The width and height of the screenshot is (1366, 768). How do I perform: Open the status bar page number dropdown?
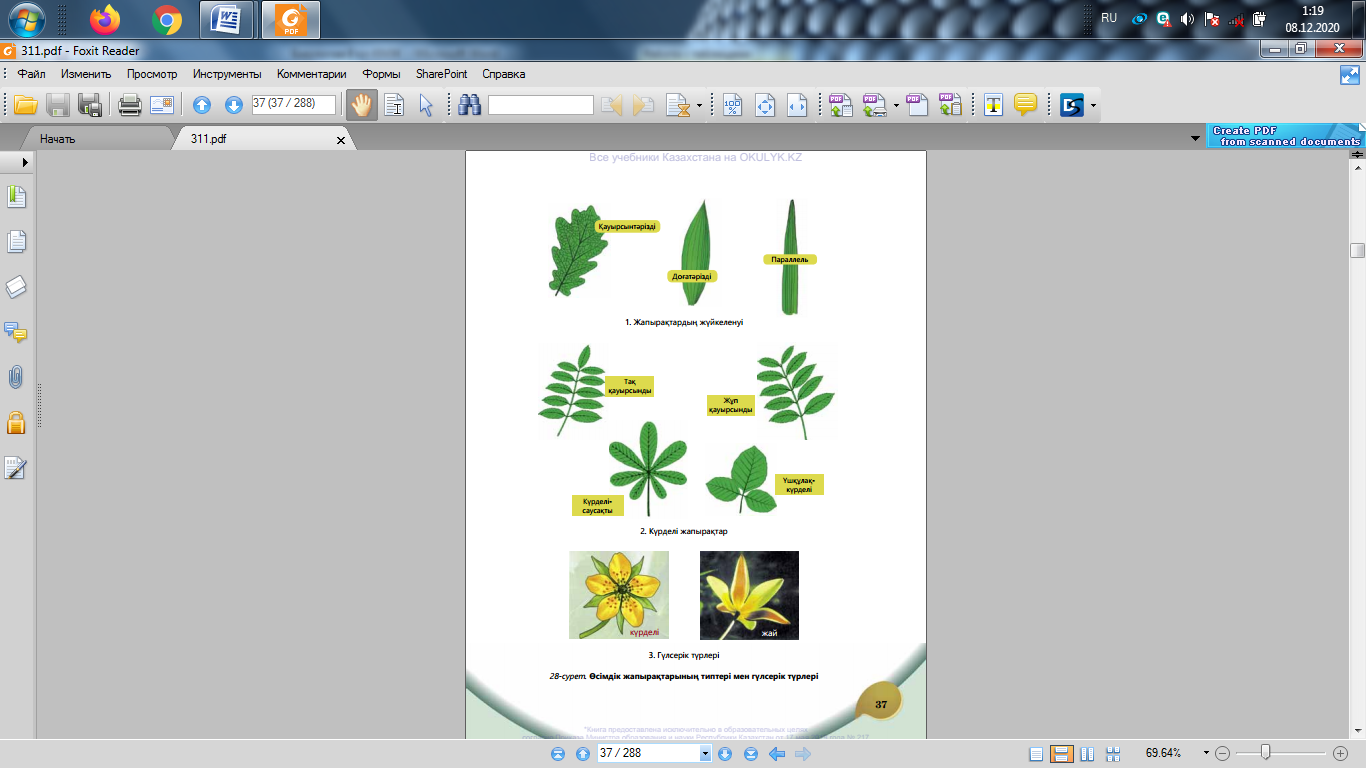click(706, 754)
